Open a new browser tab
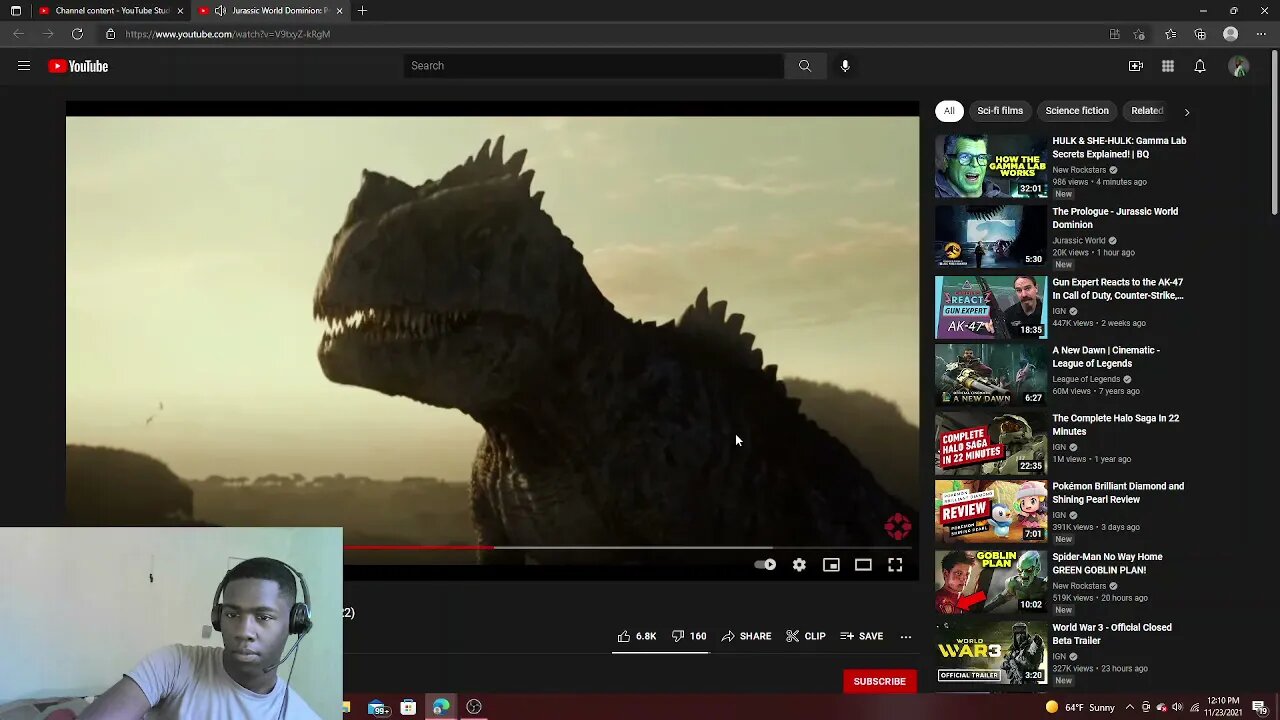1280x720 pixels. pyautogui.click(x=362, y=11)
